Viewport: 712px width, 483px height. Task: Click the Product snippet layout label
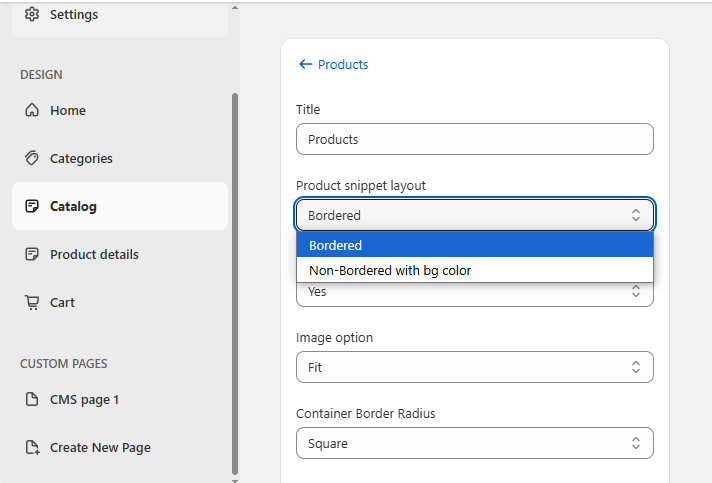coord(361,185)
